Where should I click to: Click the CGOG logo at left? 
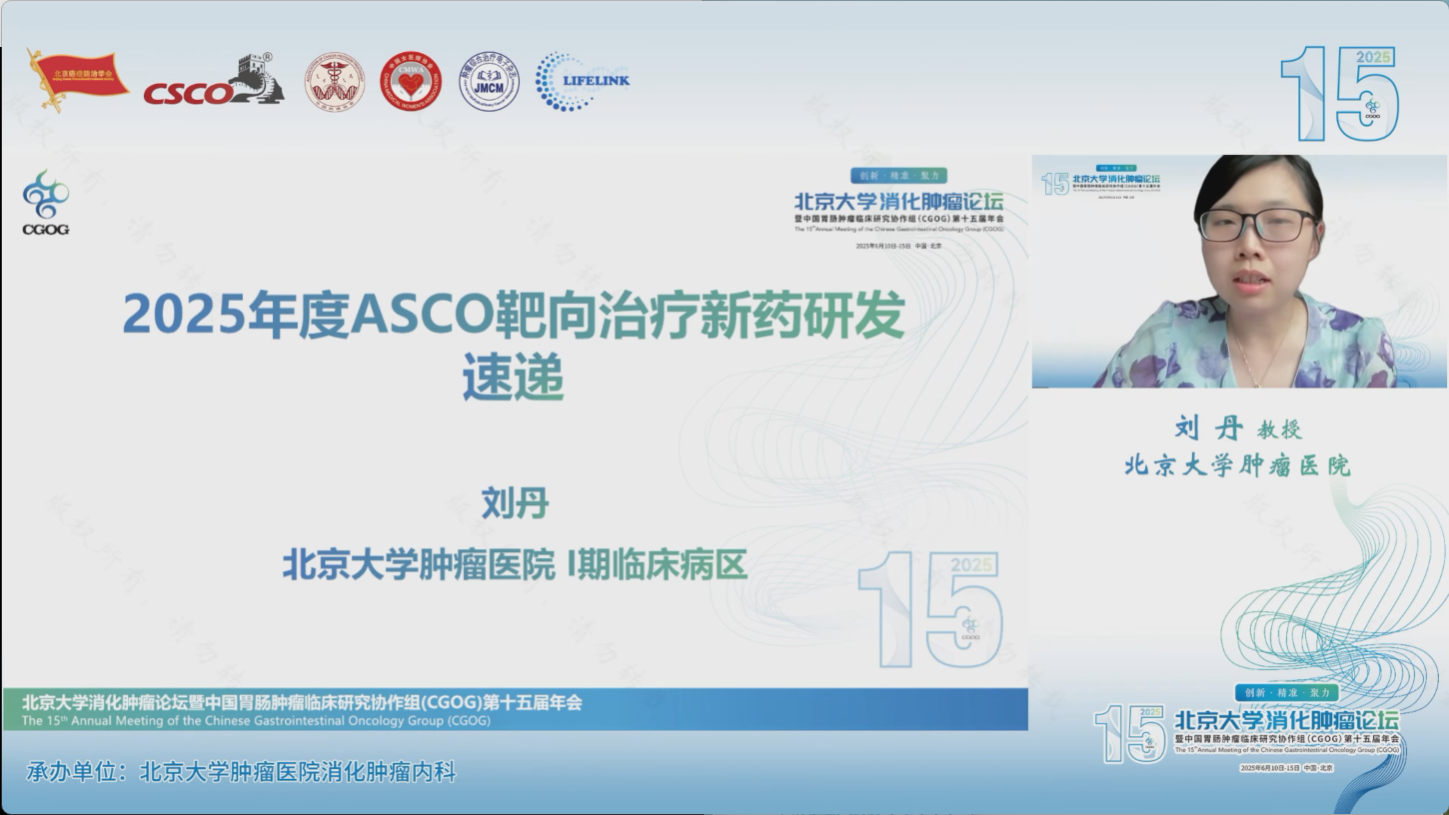[46, 202]
